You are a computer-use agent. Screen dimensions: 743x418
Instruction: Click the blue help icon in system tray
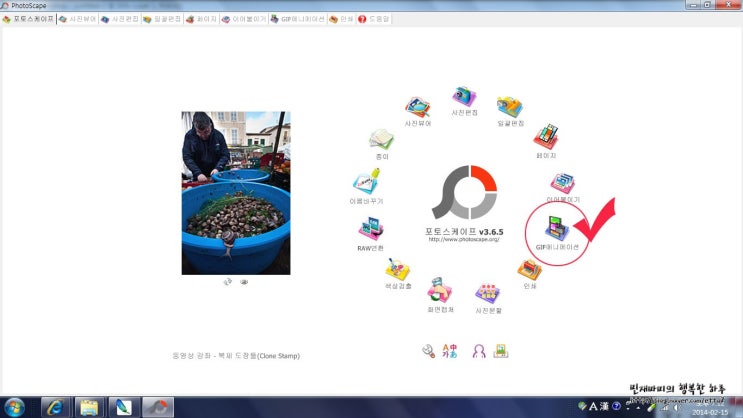616,406
